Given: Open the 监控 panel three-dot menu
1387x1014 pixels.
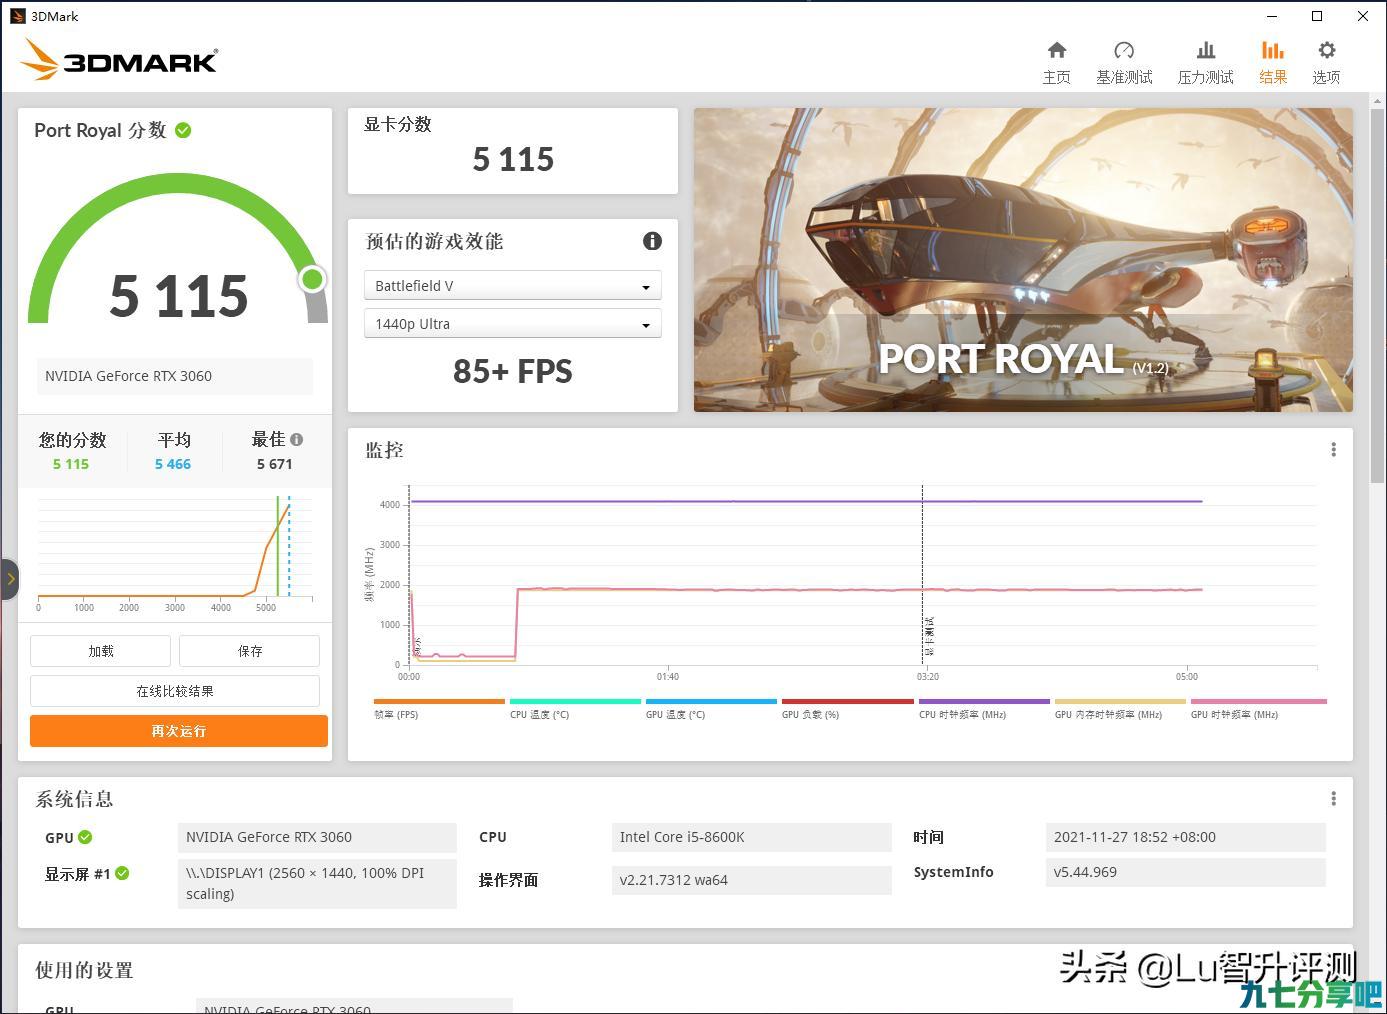Looking at the screenshot, I should click(x=1333, y=450).
